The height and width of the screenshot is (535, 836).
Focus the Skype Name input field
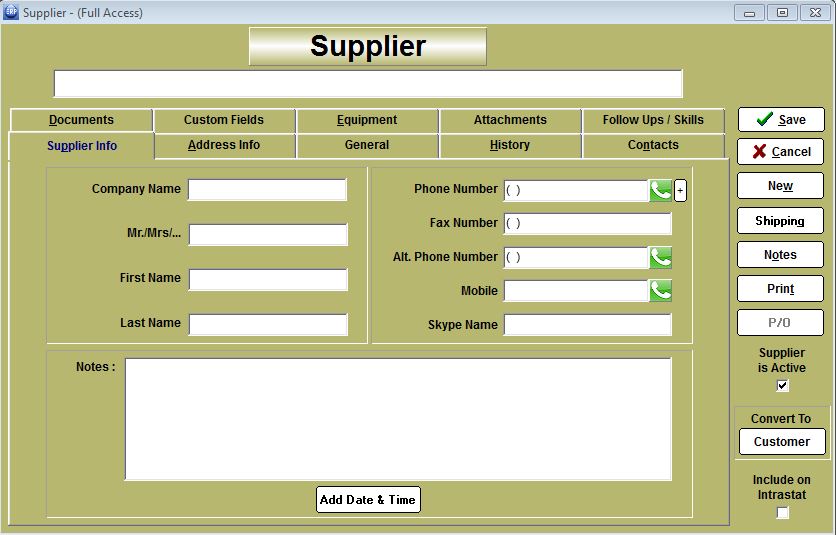pos(587,325)
